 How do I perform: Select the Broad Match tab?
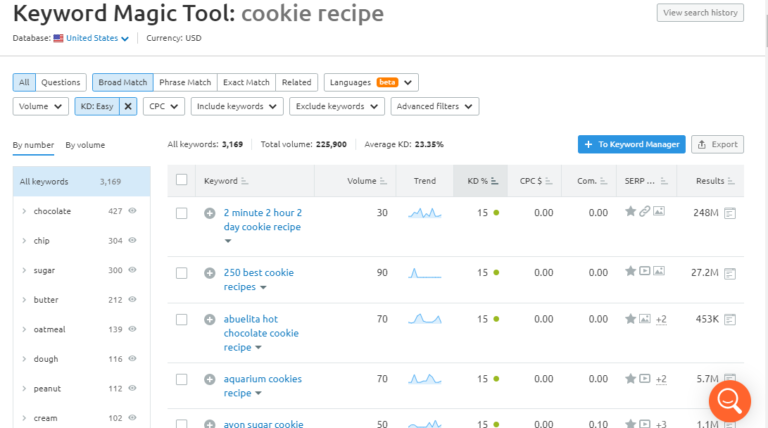coord(122,82)
